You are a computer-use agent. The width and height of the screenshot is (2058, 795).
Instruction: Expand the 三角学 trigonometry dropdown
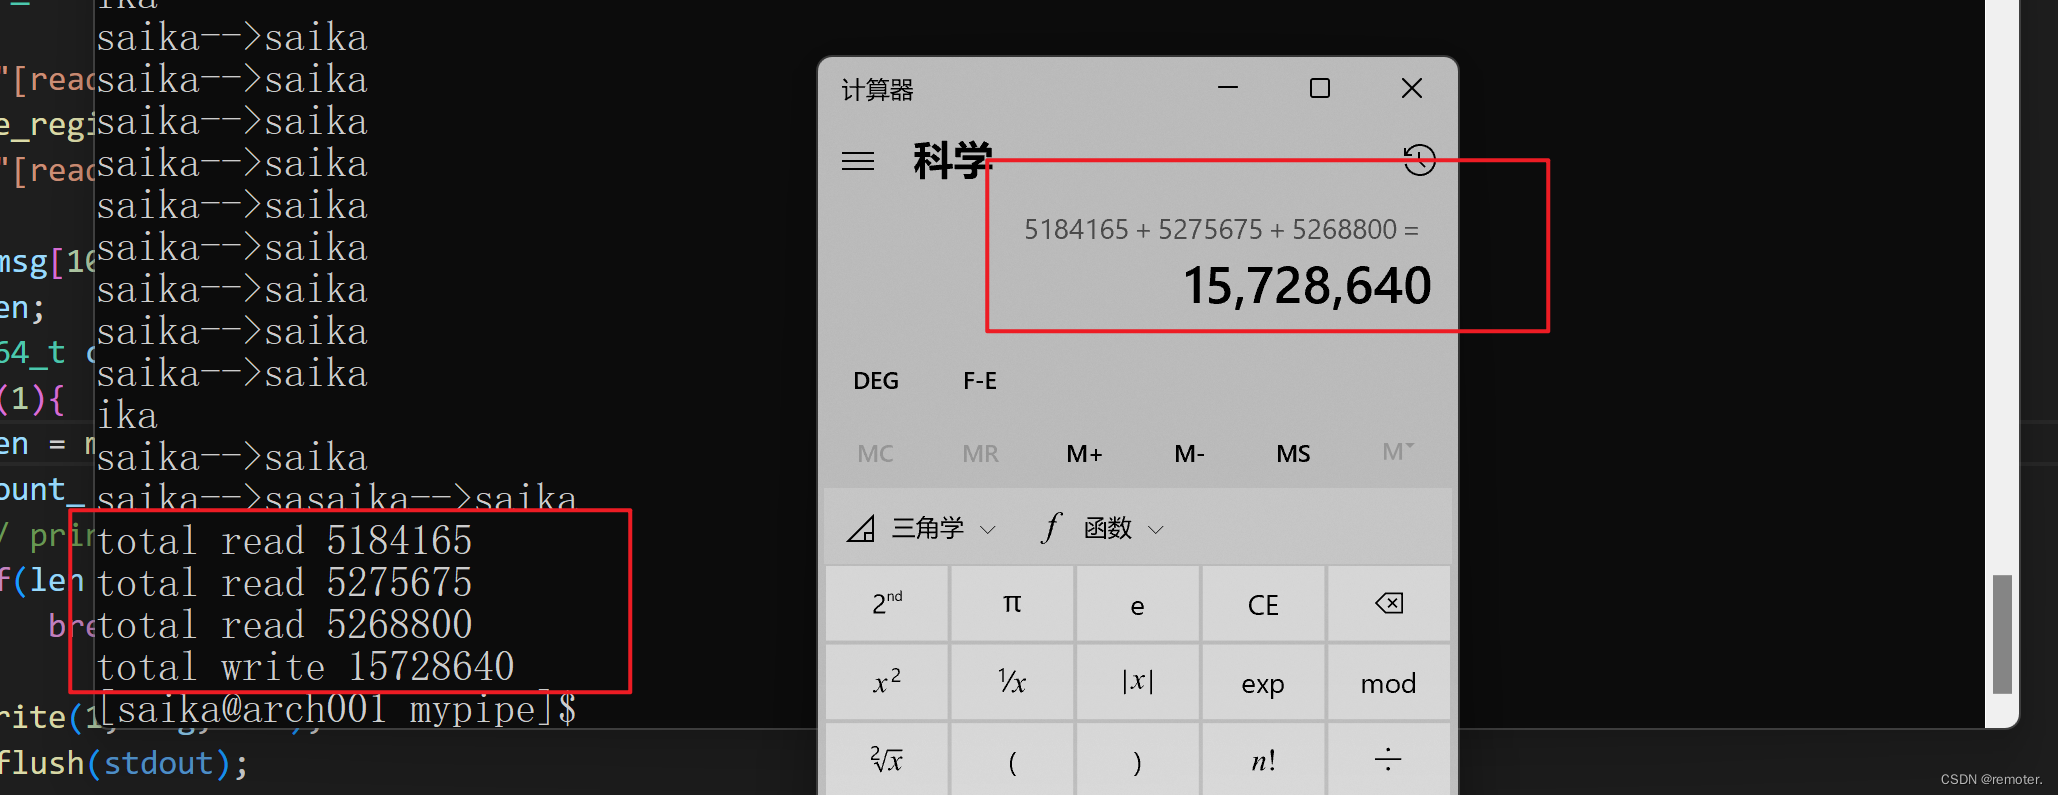point(922,528)
